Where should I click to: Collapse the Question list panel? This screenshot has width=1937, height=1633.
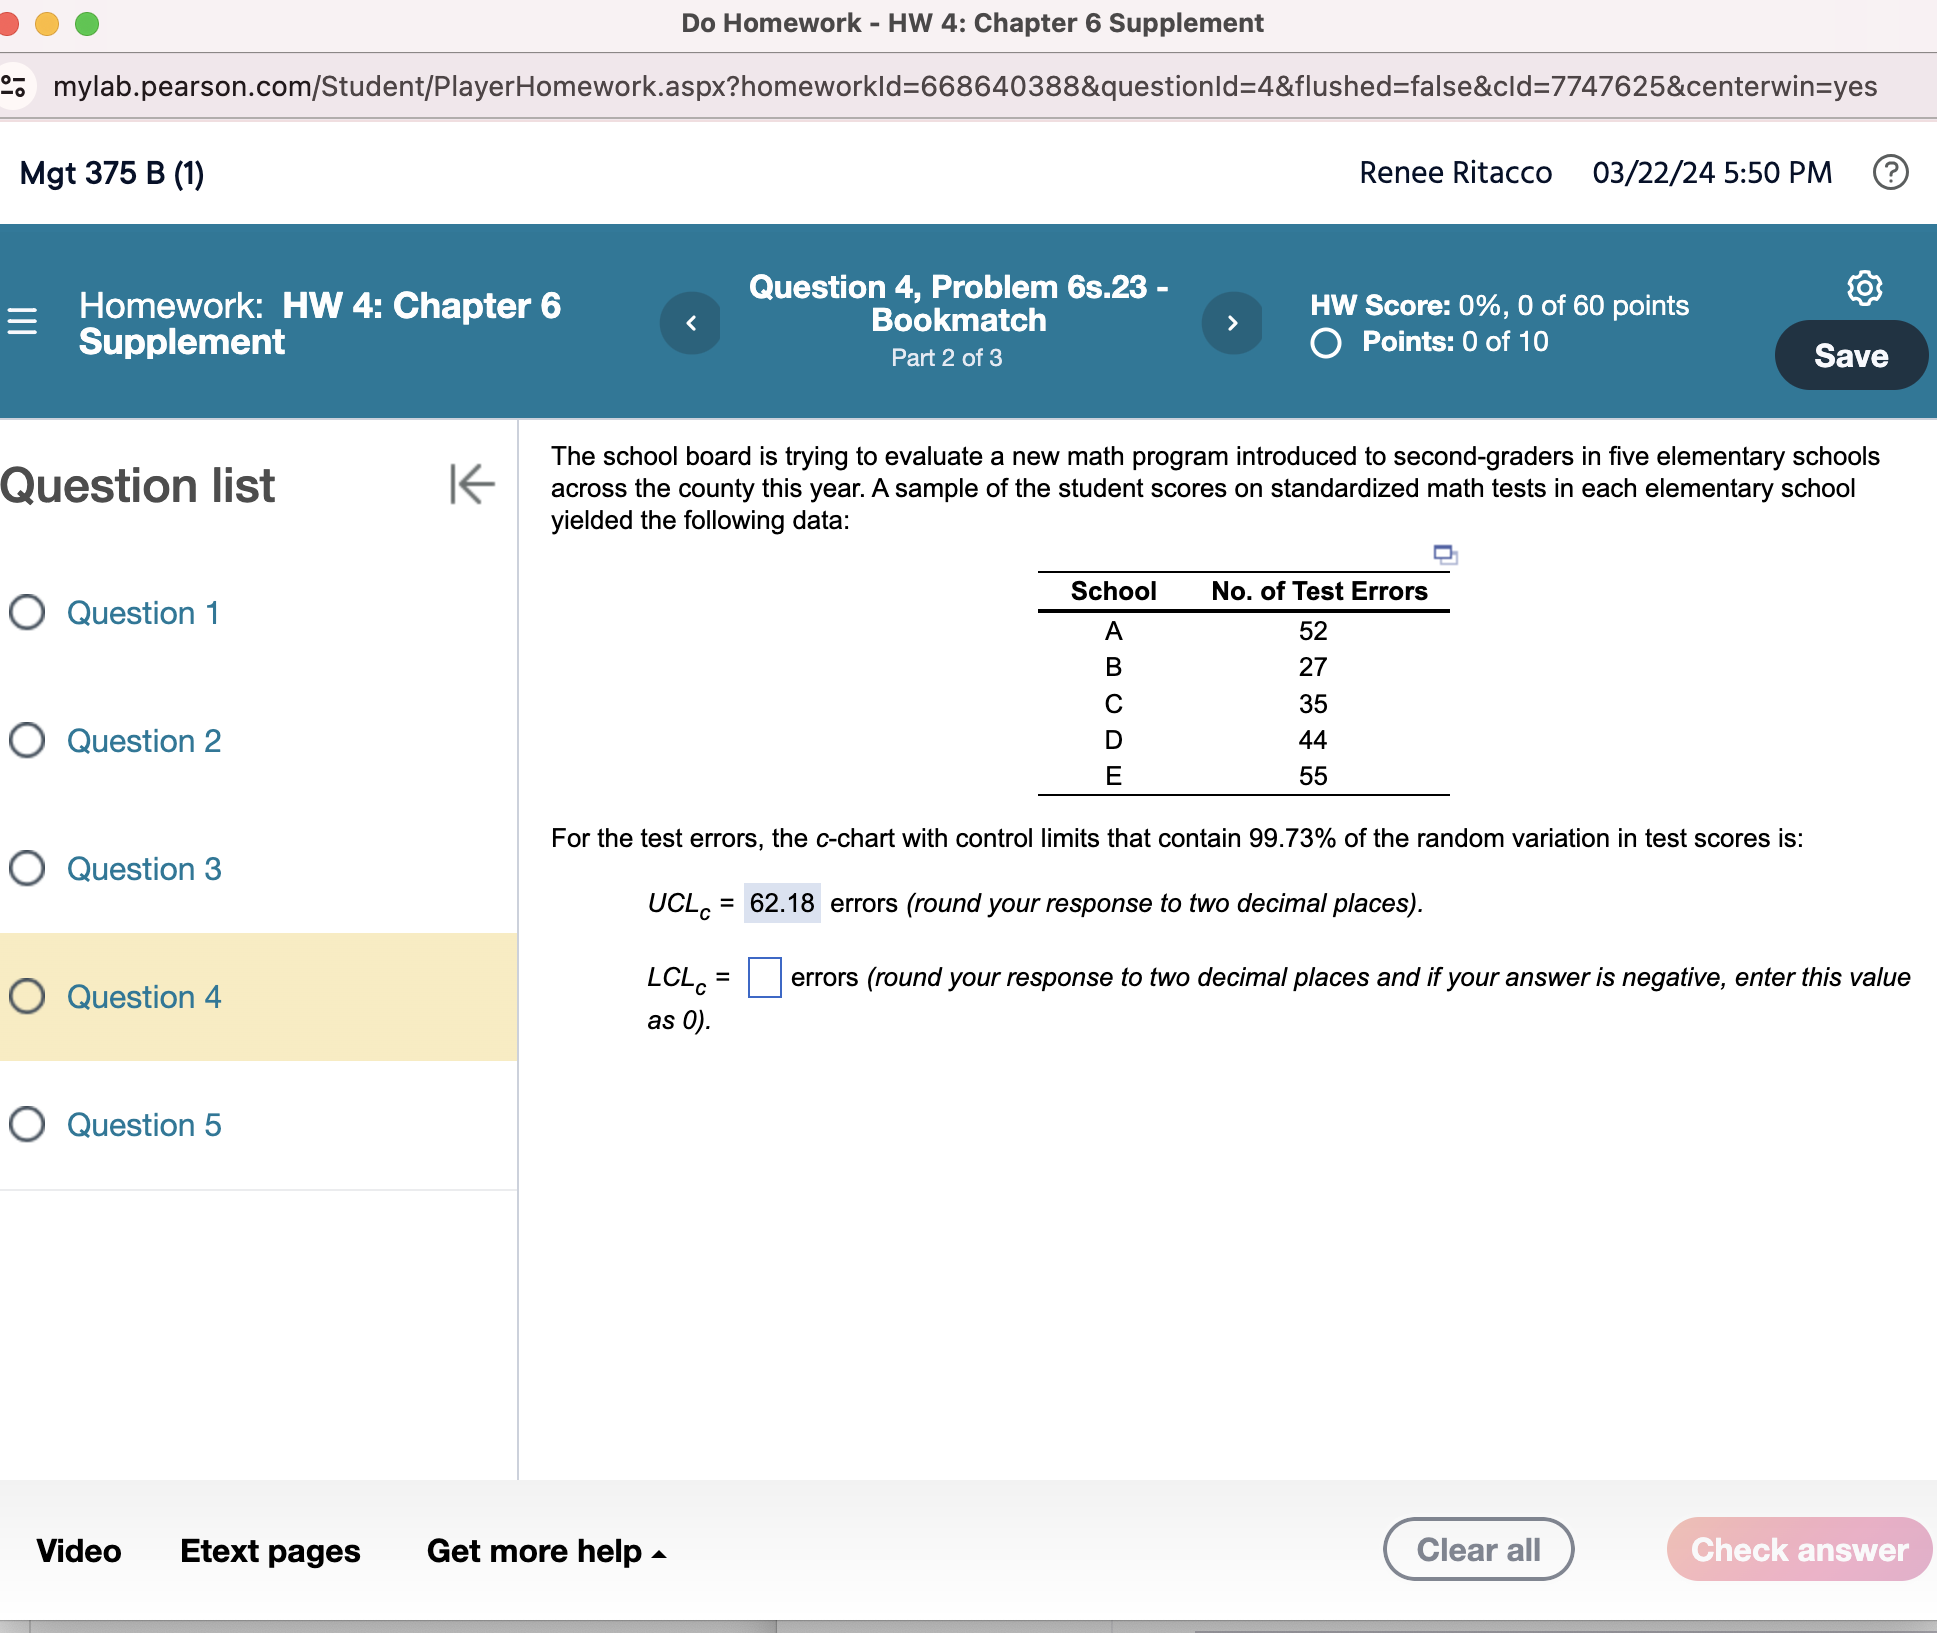click(470, 485)
